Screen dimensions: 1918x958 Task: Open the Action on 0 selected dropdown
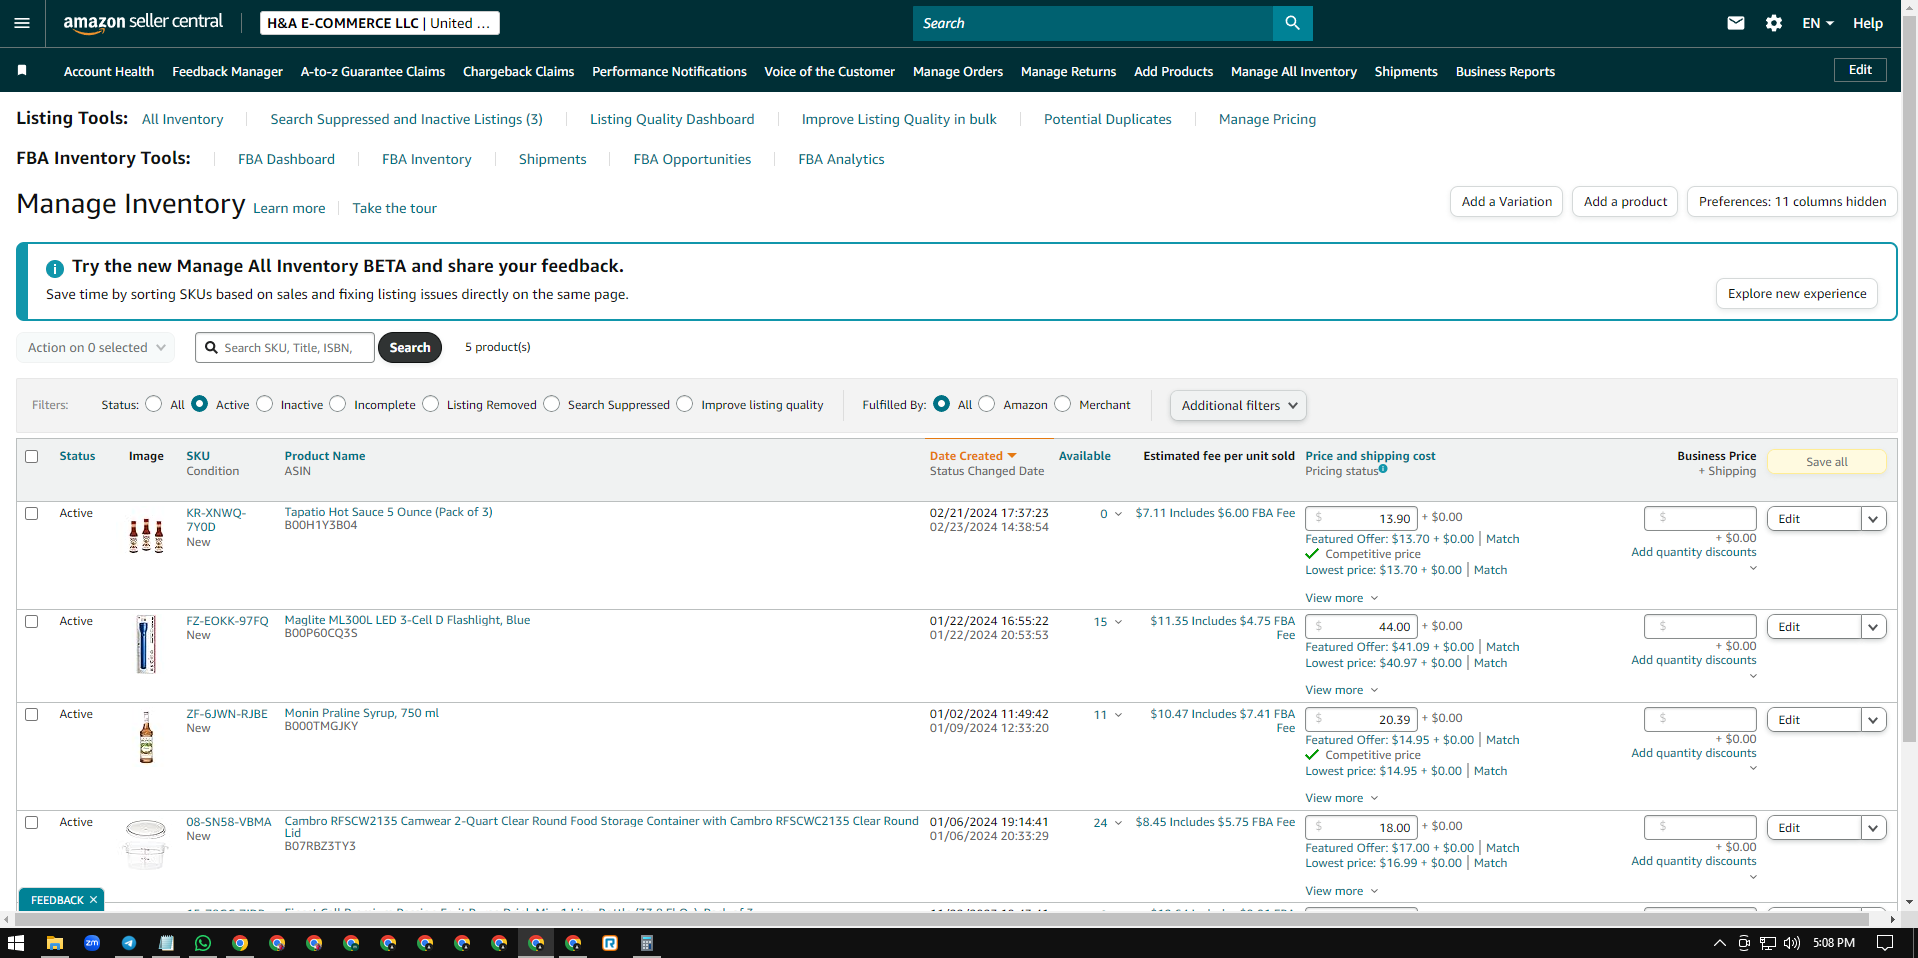coord(96,348)
